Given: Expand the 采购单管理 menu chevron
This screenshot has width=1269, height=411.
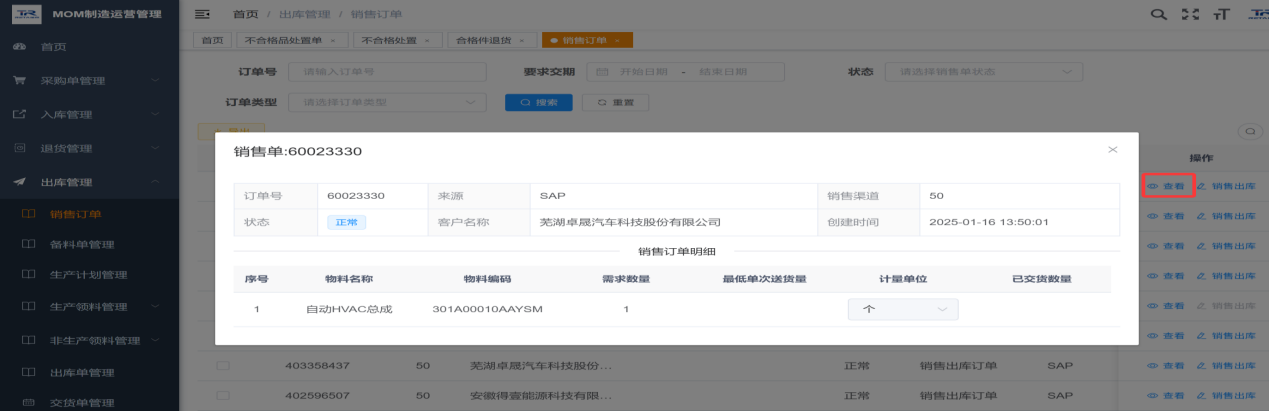Looking at the screenshot, I should (x=154, y=80).
